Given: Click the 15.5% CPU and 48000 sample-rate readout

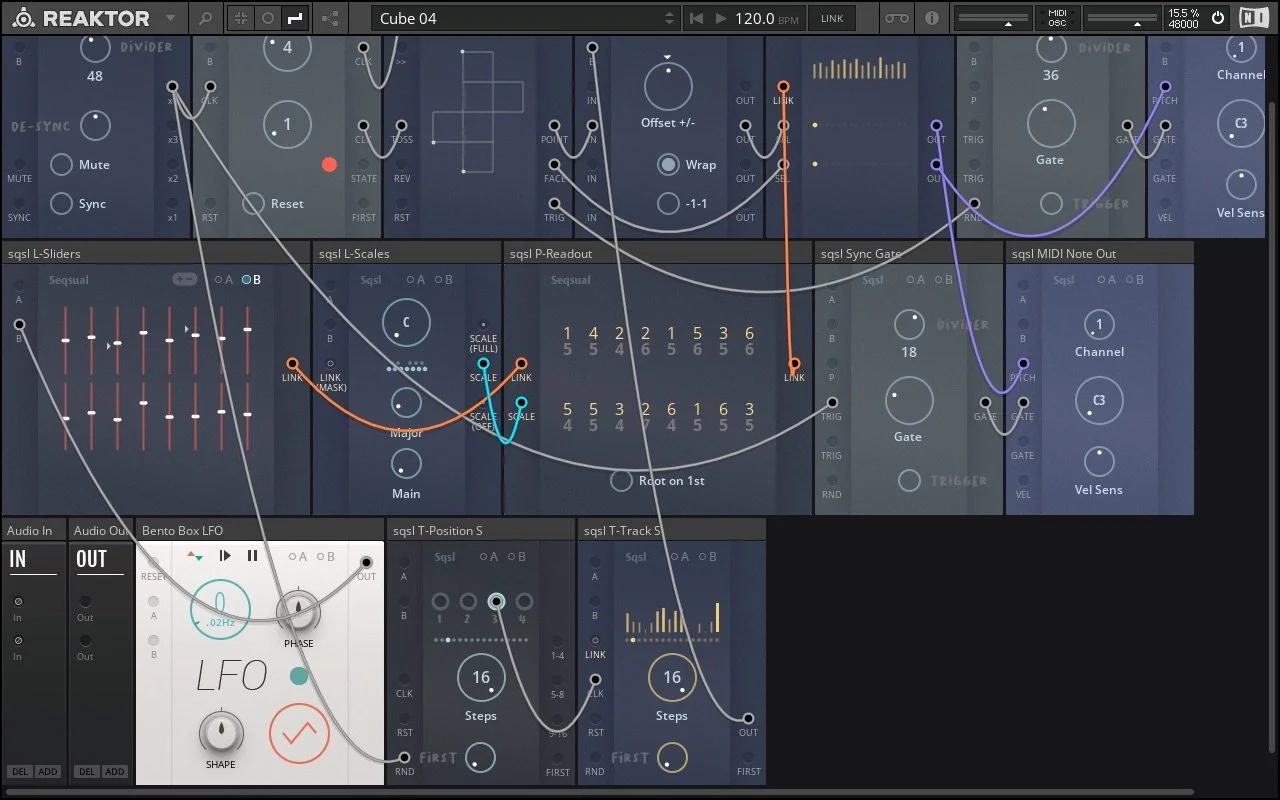Looking at the screenshot, I should coord(1183,18).
